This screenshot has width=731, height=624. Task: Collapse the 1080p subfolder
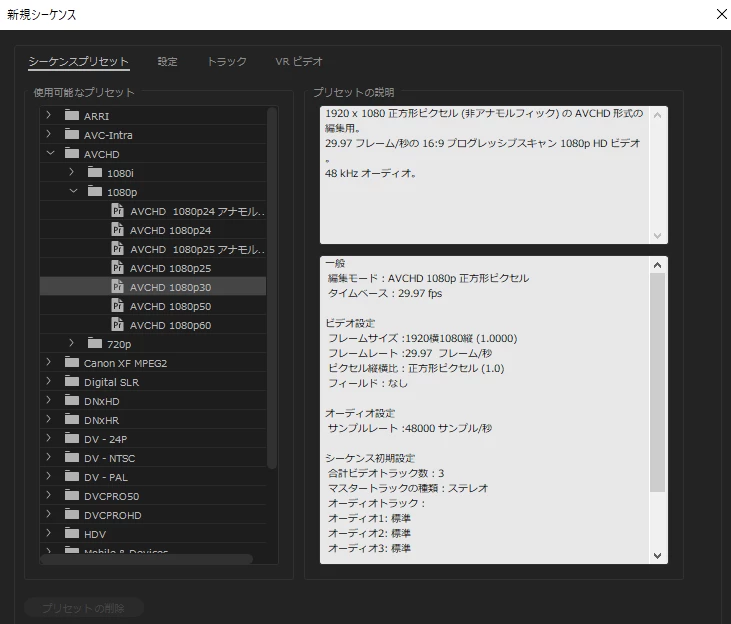click(x=73, y=191)
